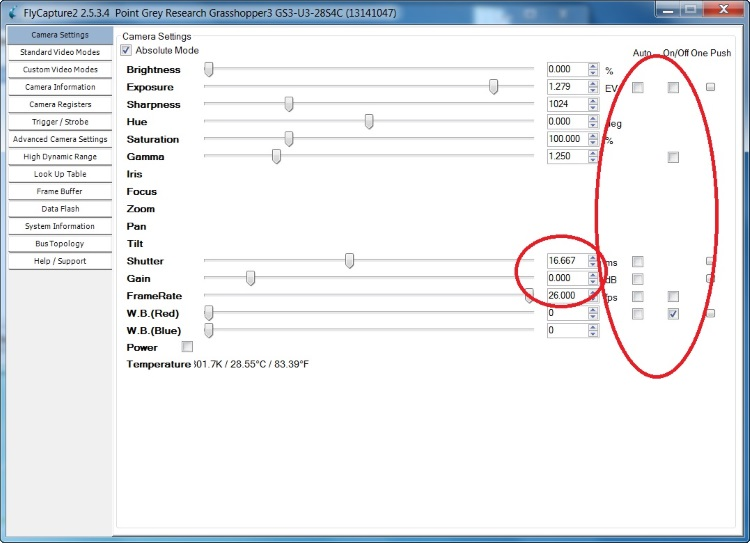Click the Exposure value field showing 1.279

tap(567, 87)
